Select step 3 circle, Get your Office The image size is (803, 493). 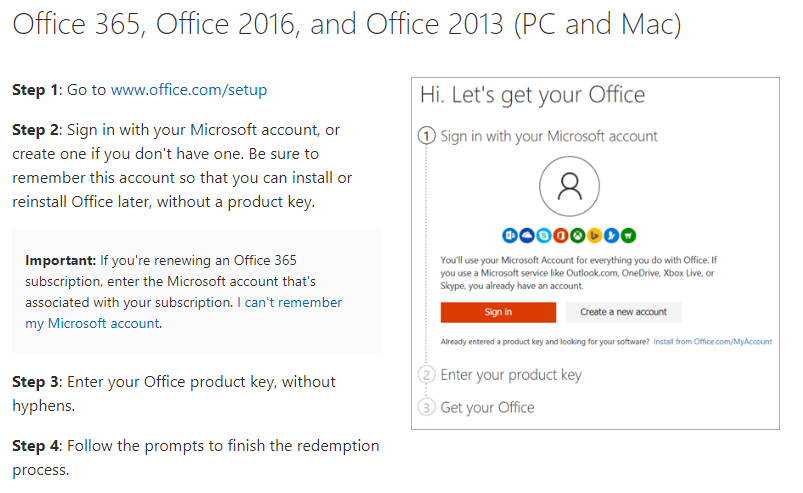click(x=428, y=407)
